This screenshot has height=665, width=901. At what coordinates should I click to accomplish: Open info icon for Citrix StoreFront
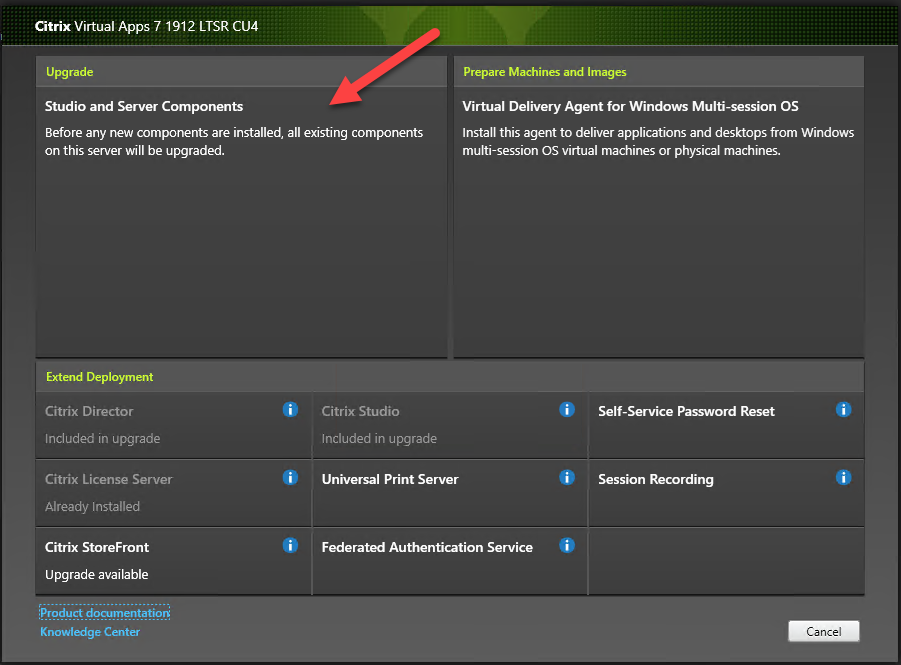tap(290, 545)
